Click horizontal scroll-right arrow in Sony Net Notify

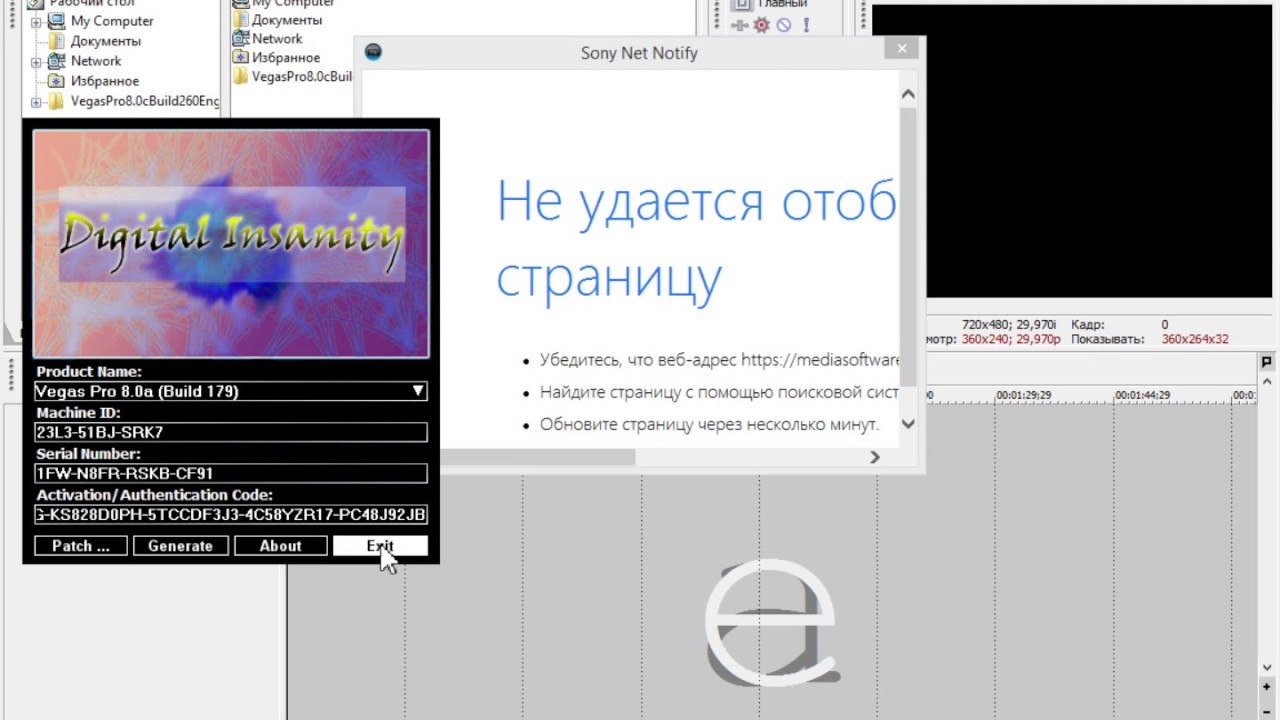click(x=875, y=457)
